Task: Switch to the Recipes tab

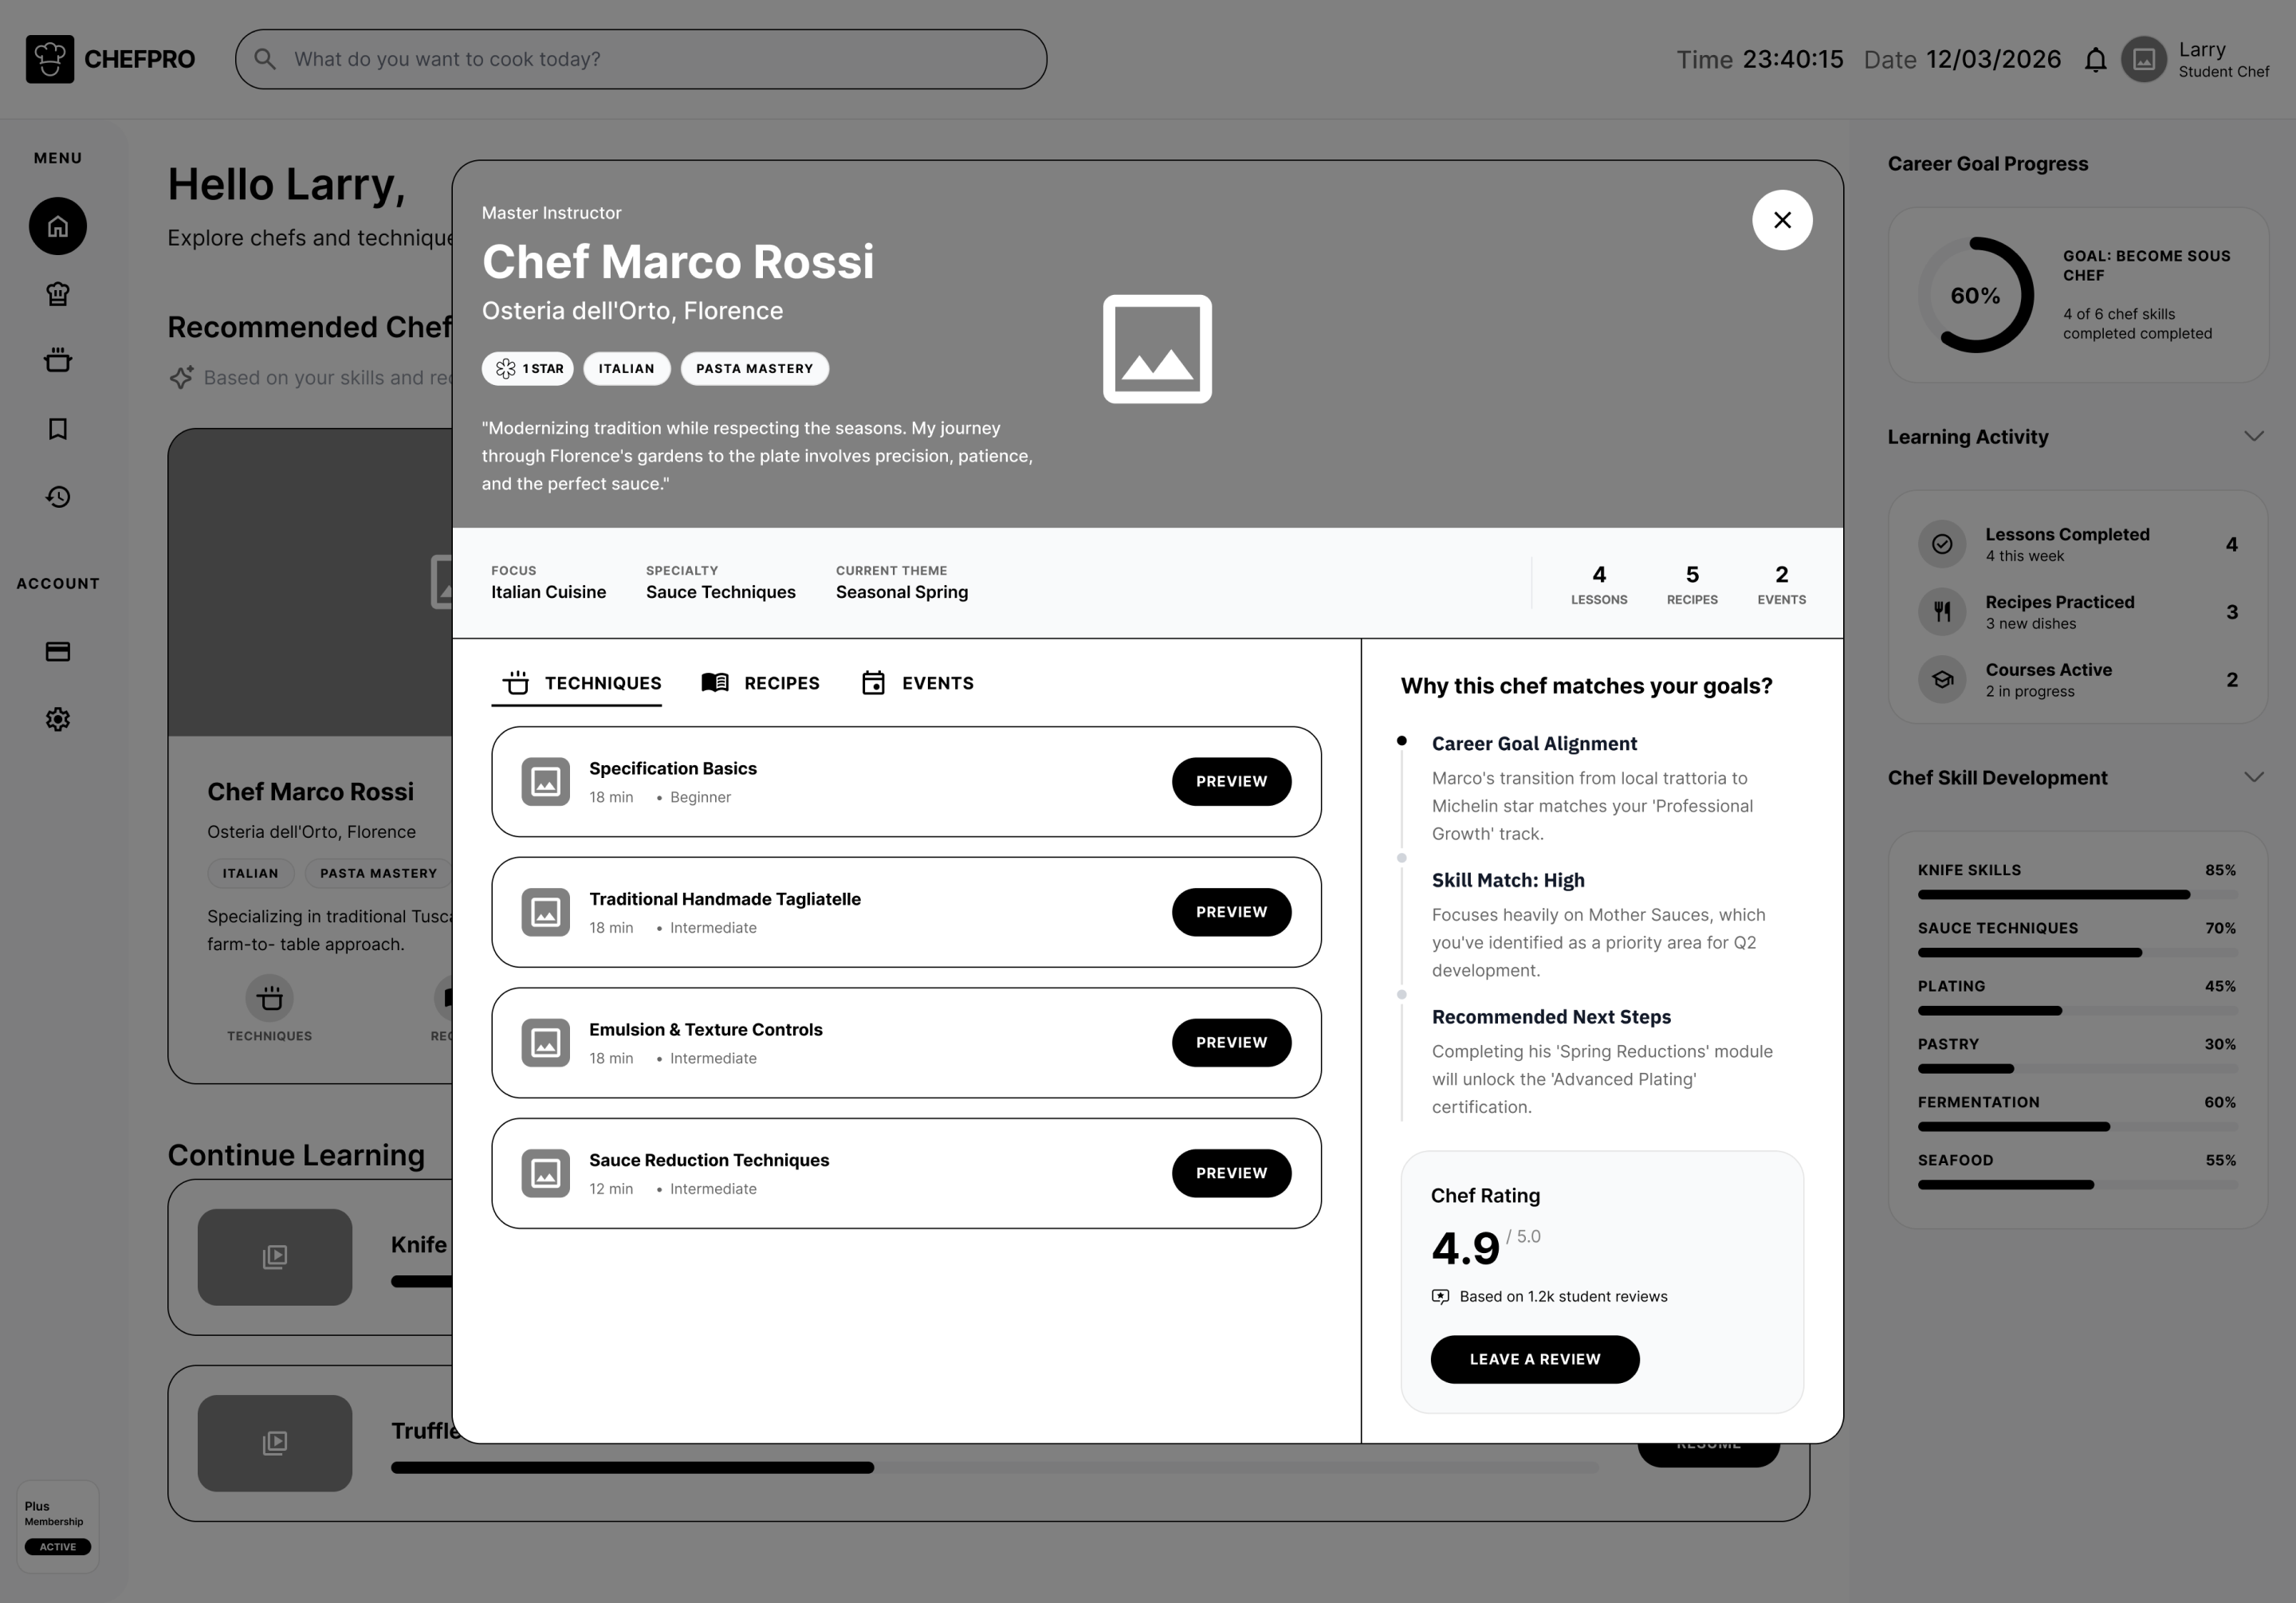Action: pyautogui.click(x=760, y=683)
